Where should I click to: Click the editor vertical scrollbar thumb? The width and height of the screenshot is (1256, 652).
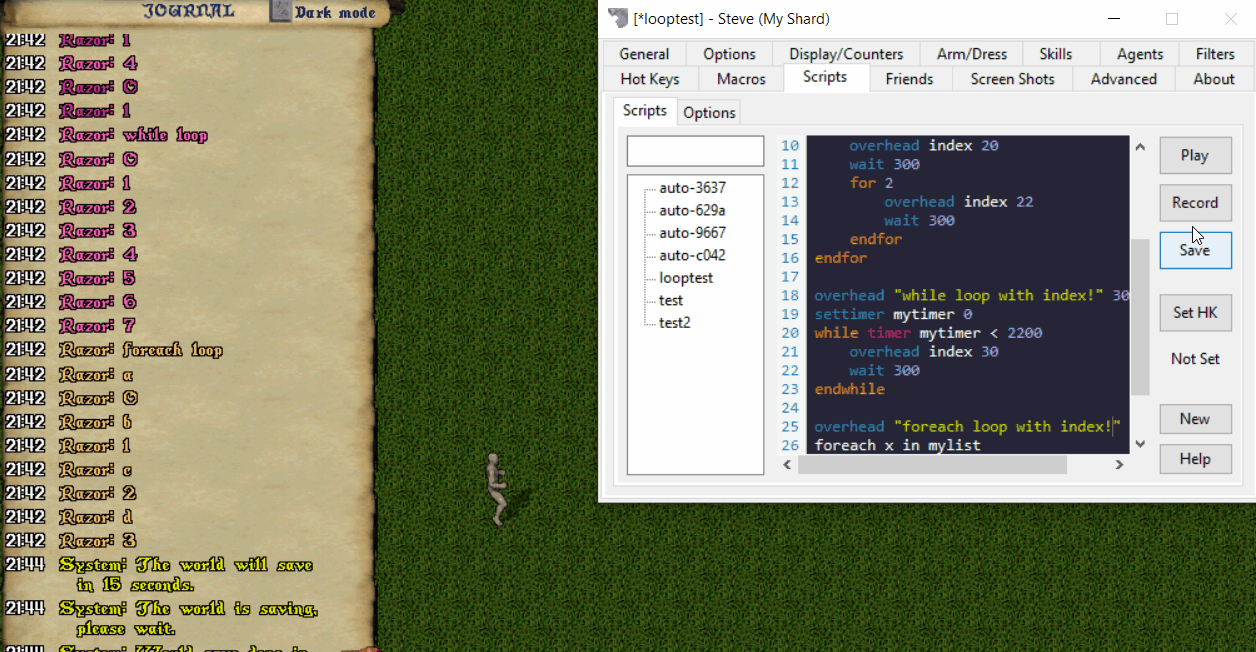click(1140, 317)
